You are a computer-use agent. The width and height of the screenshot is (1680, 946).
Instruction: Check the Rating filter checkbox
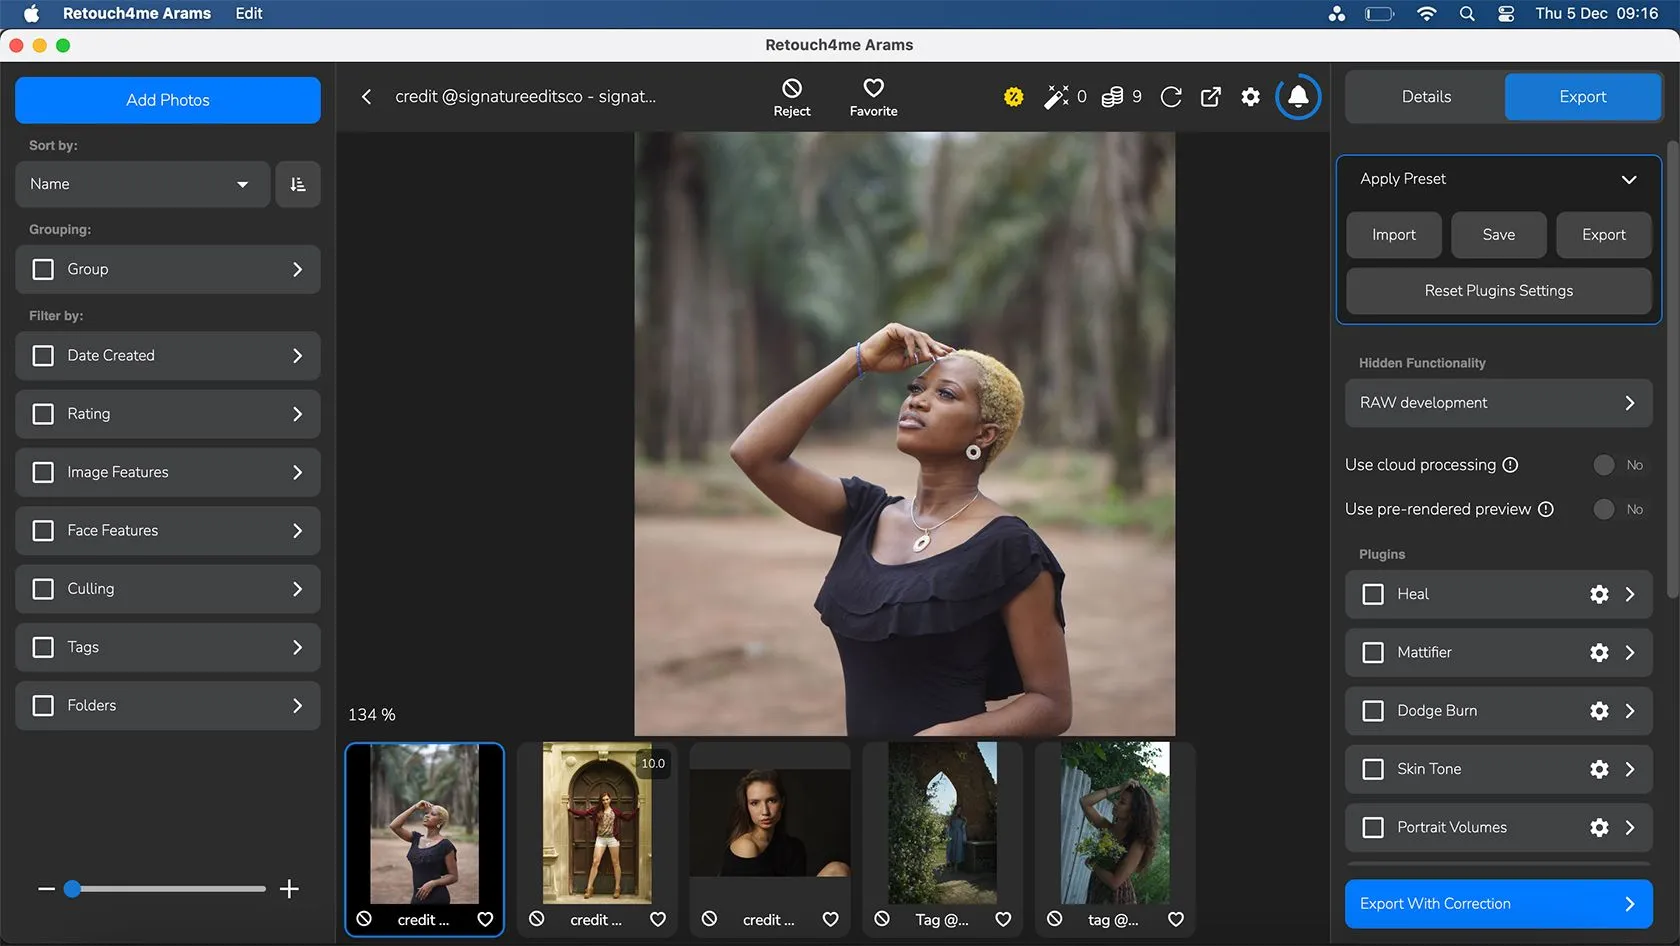point(43,414)
